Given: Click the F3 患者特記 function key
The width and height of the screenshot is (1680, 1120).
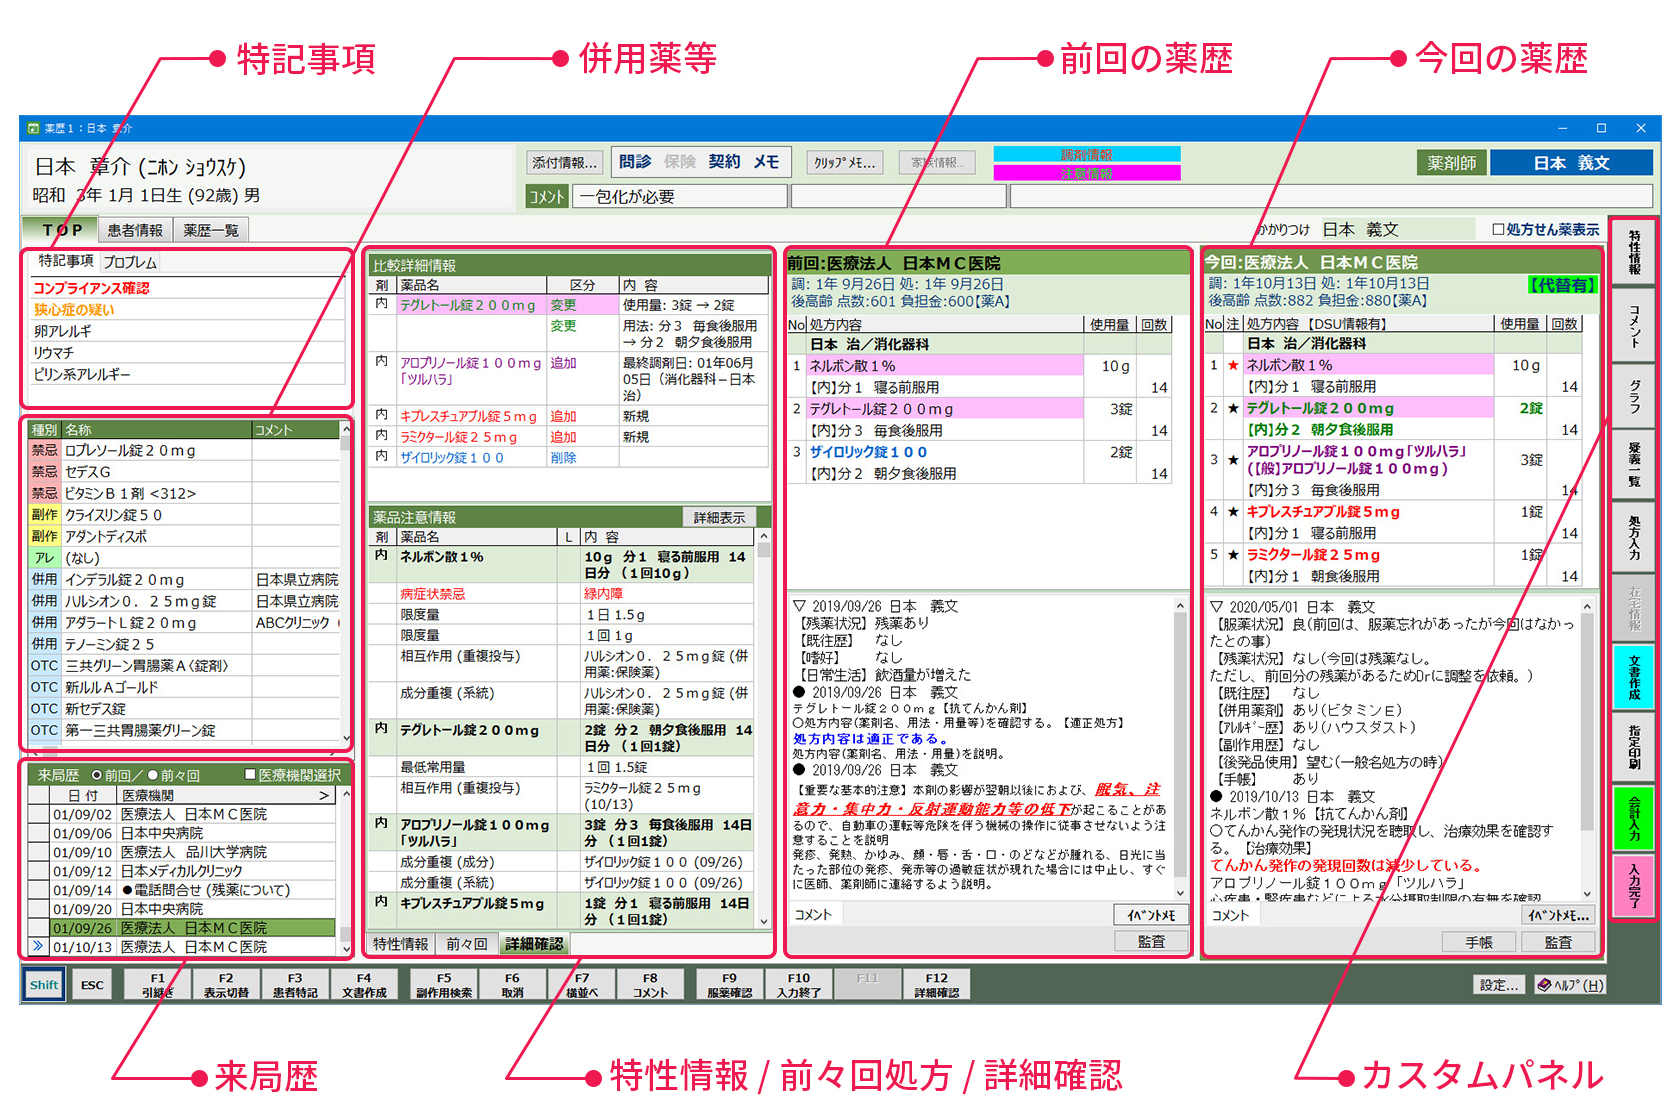Looking at the screenshot, I should (x=295, y=985).
